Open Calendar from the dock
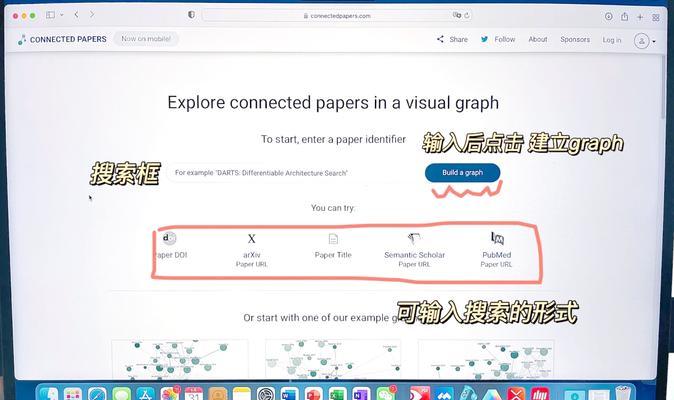 (194, 394)
